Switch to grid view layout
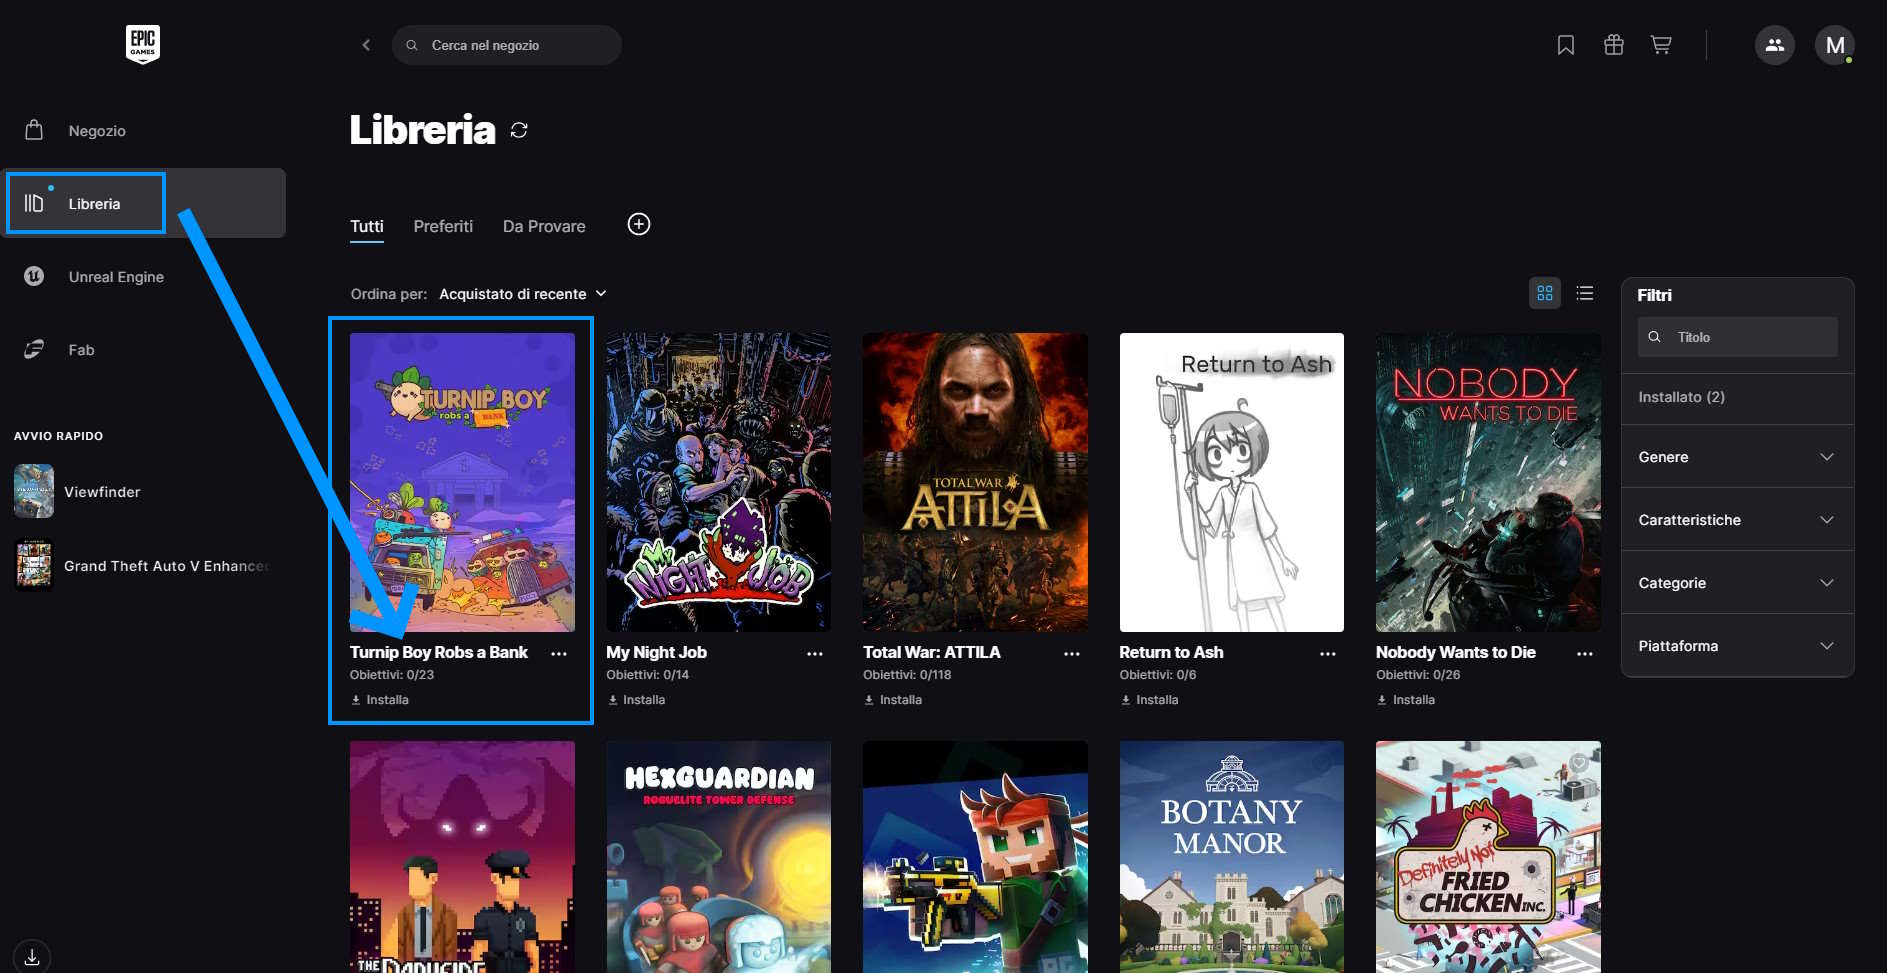 click(1544, 293)
